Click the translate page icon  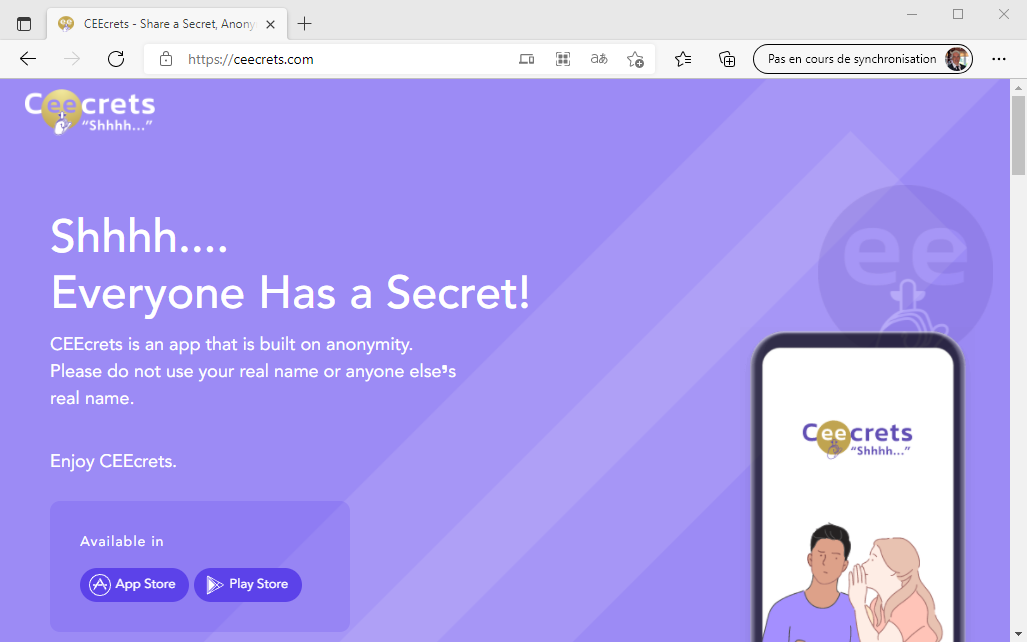[599, 59]
